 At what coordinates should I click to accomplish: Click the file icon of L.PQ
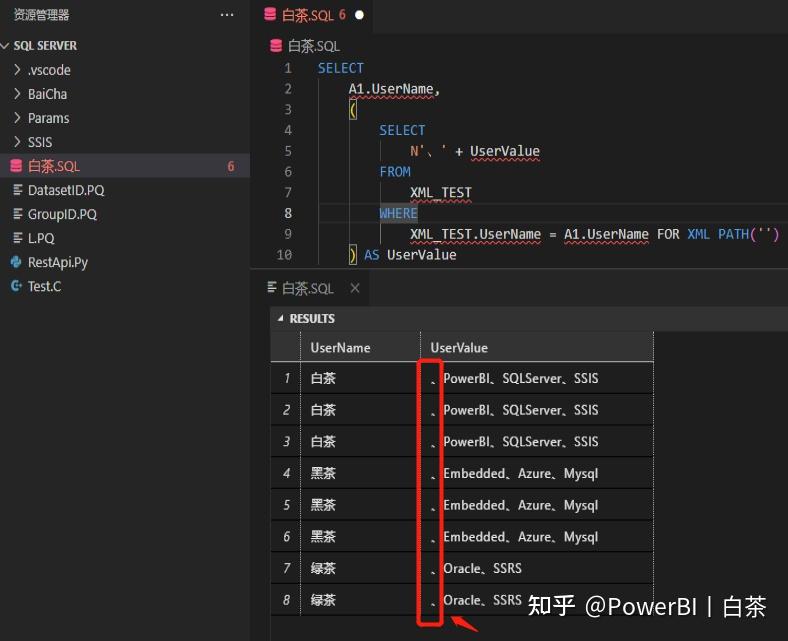tap(18, 238)
